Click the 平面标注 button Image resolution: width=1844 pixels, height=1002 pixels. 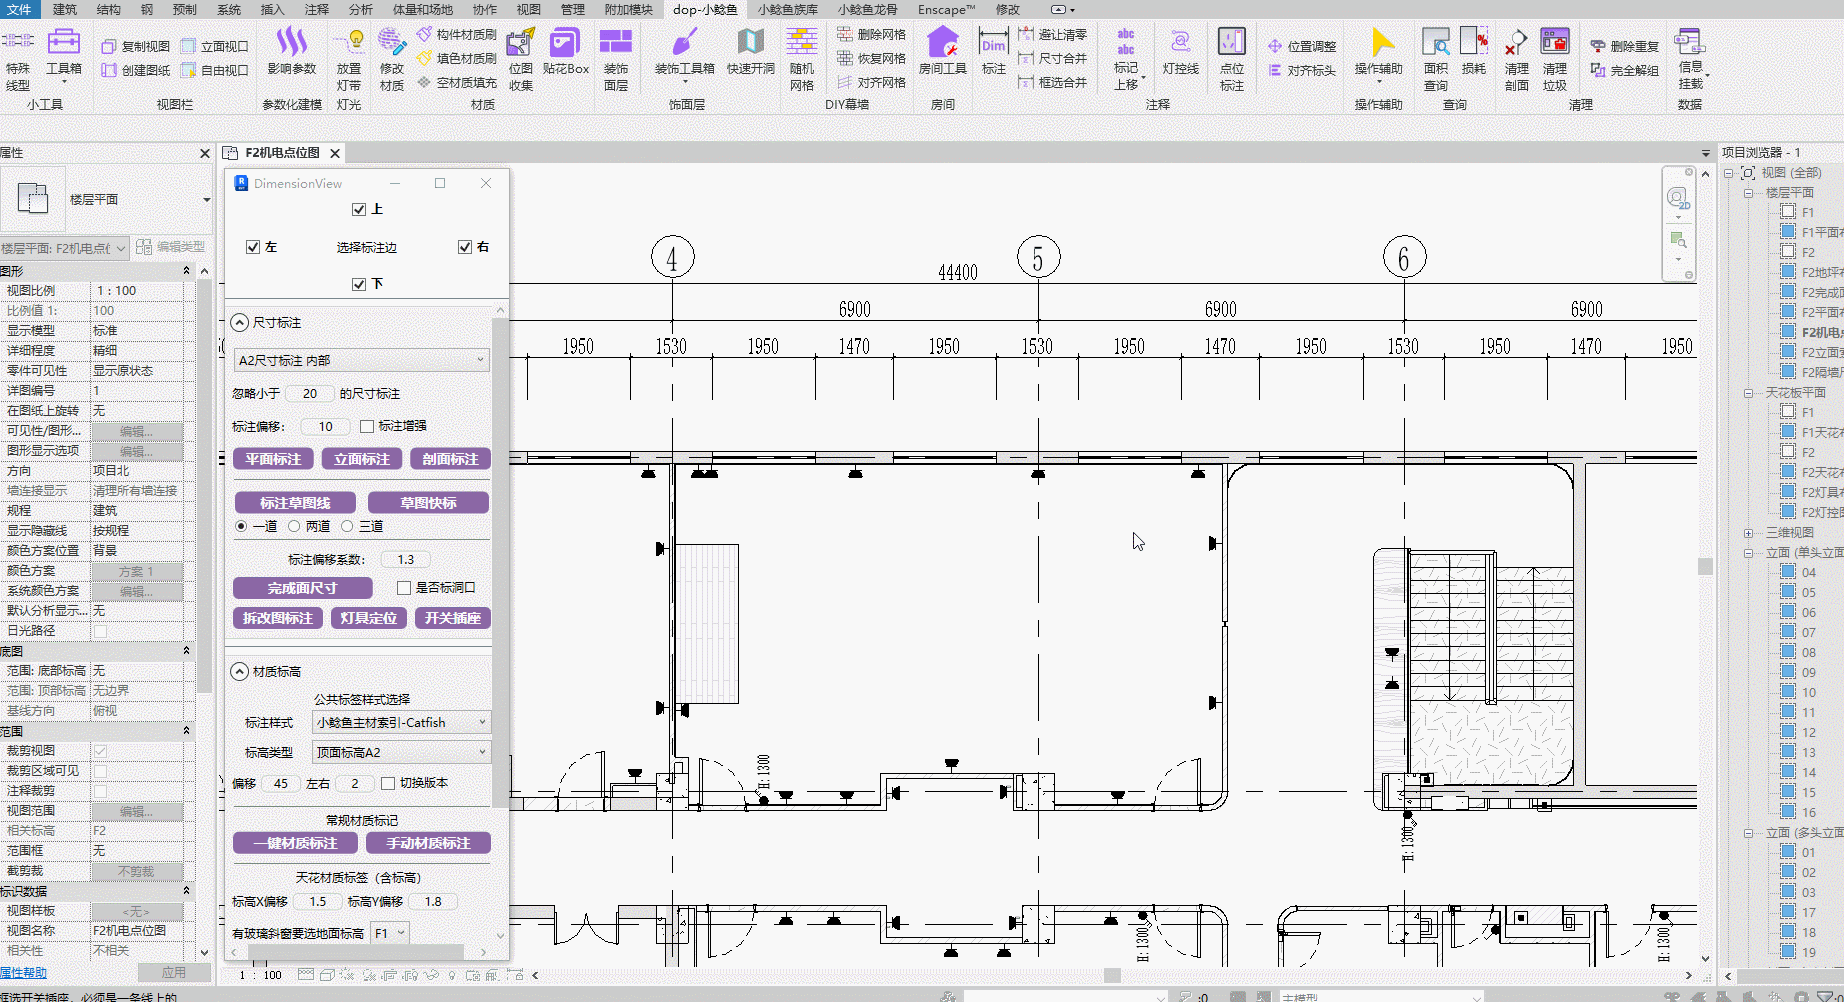[x=273, y=459]
